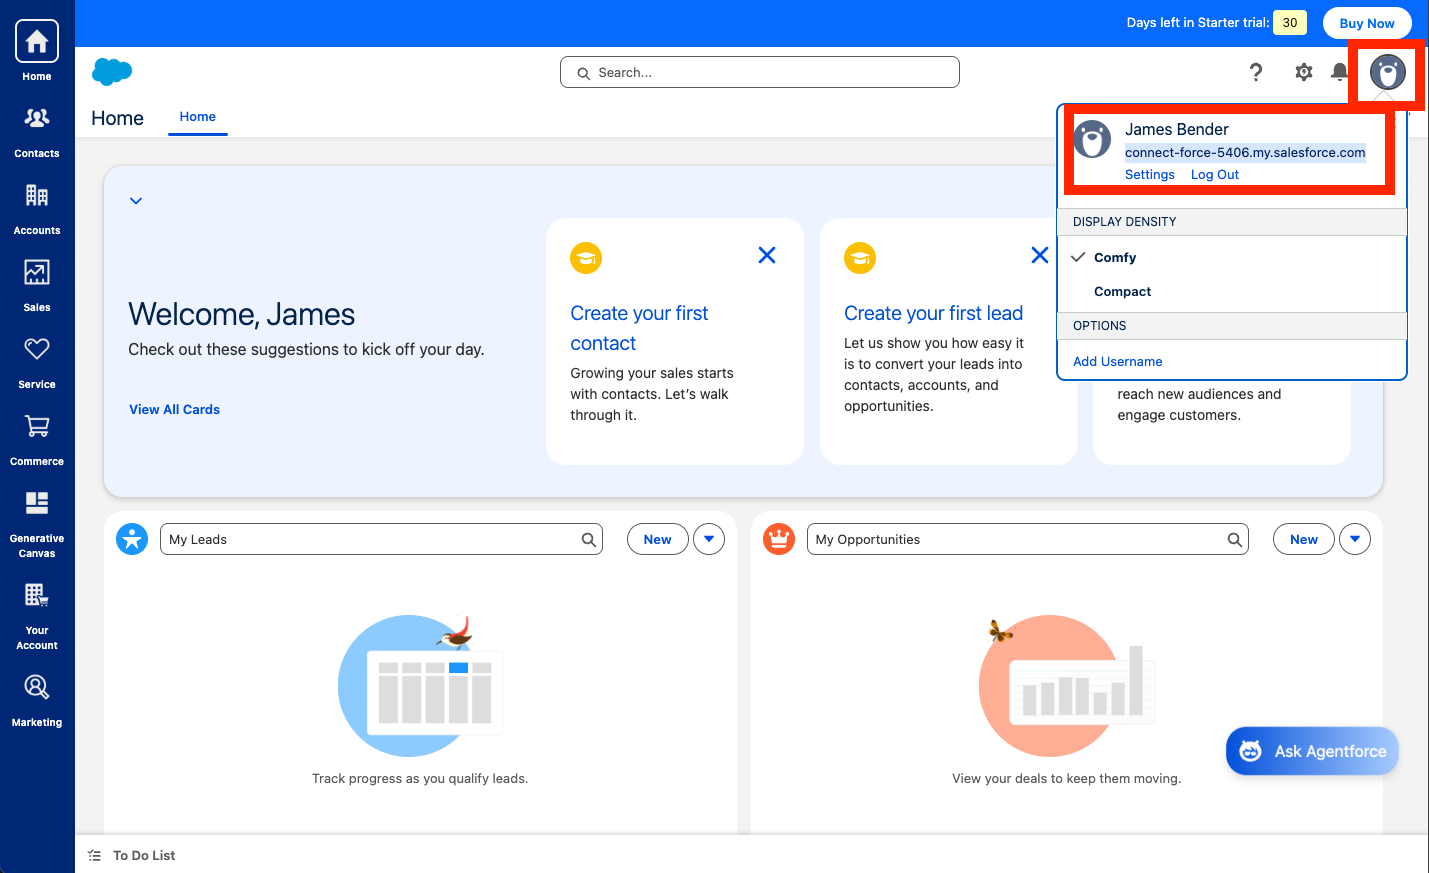Dismiss the Create your first lead card
1429x873 pixels.
click(1040, 255)
